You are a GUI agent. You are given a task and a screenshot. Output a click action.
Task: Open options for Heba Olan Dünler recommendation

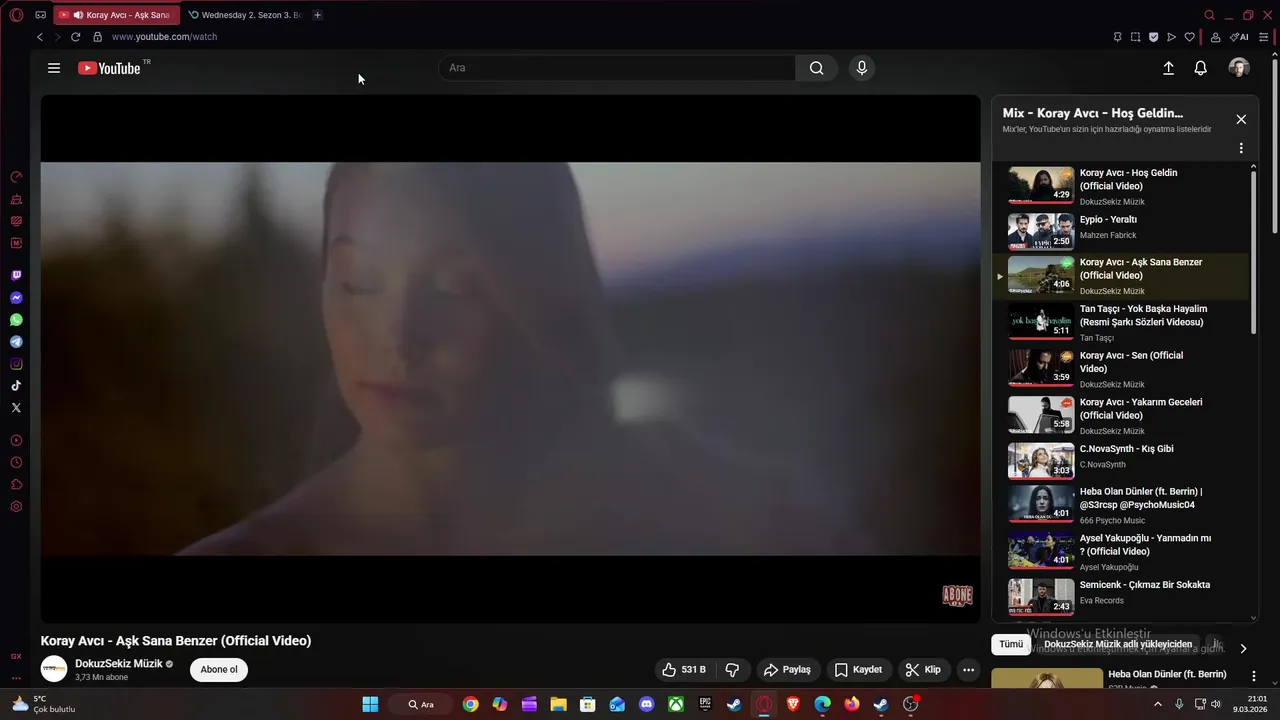click(x=1254, y=677)
